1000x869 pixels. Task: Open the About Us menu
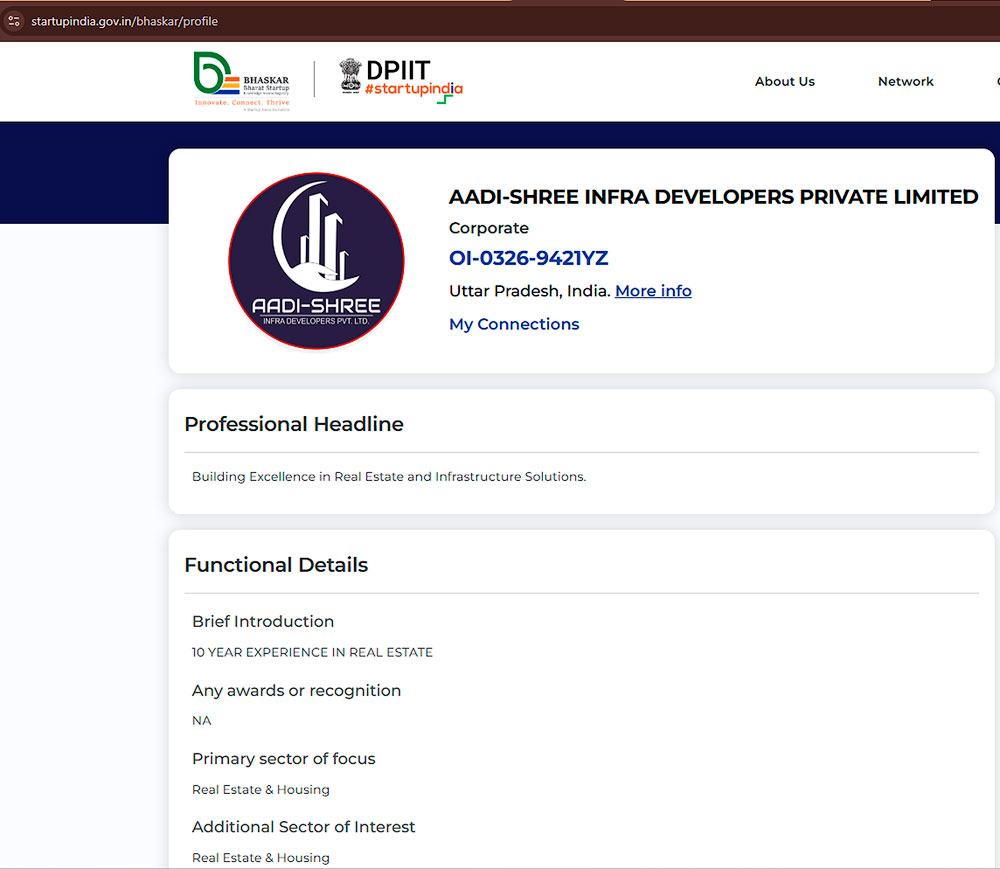[x=784, y=82]
